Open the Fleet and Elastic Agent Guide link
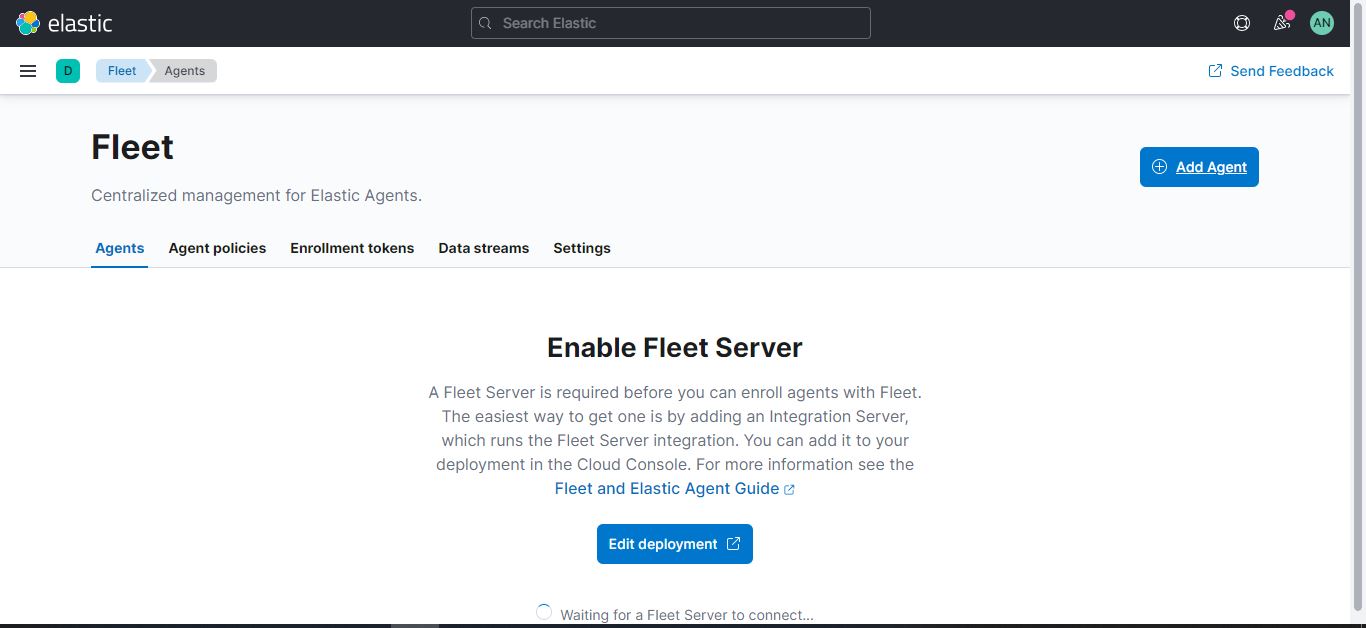 [675, 489]
